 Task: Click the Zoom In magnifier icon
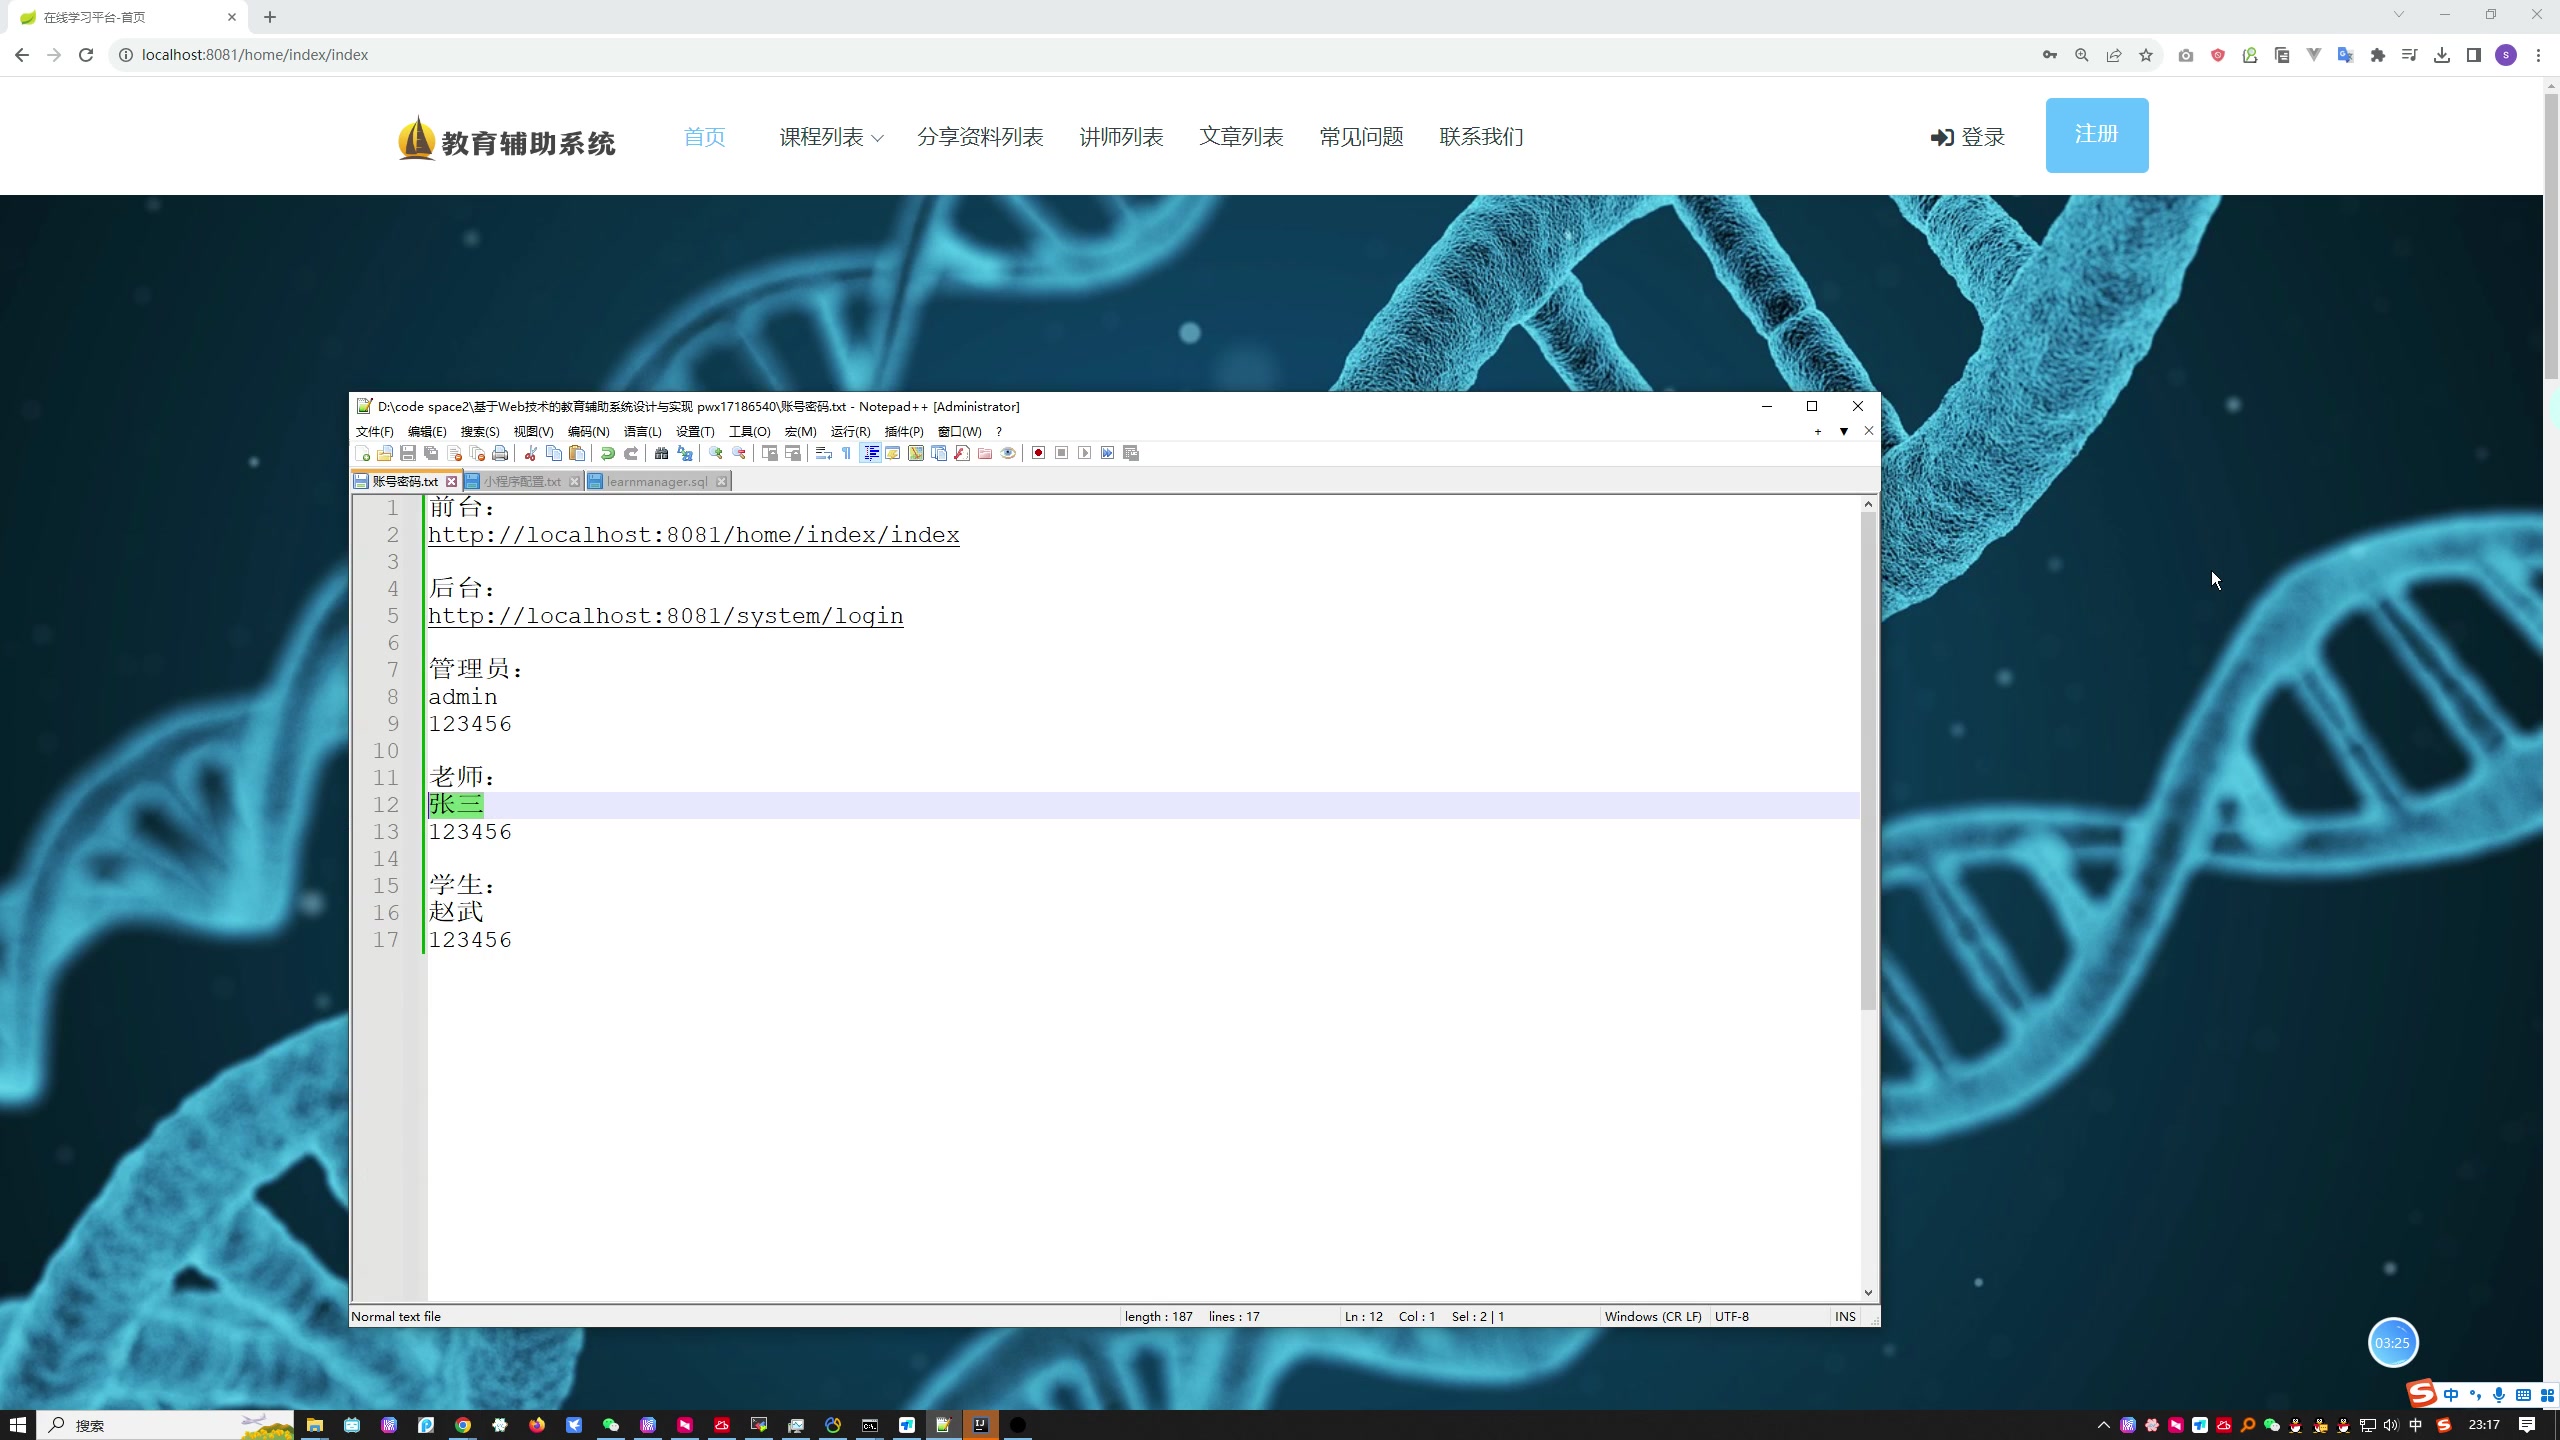(716, 454)
